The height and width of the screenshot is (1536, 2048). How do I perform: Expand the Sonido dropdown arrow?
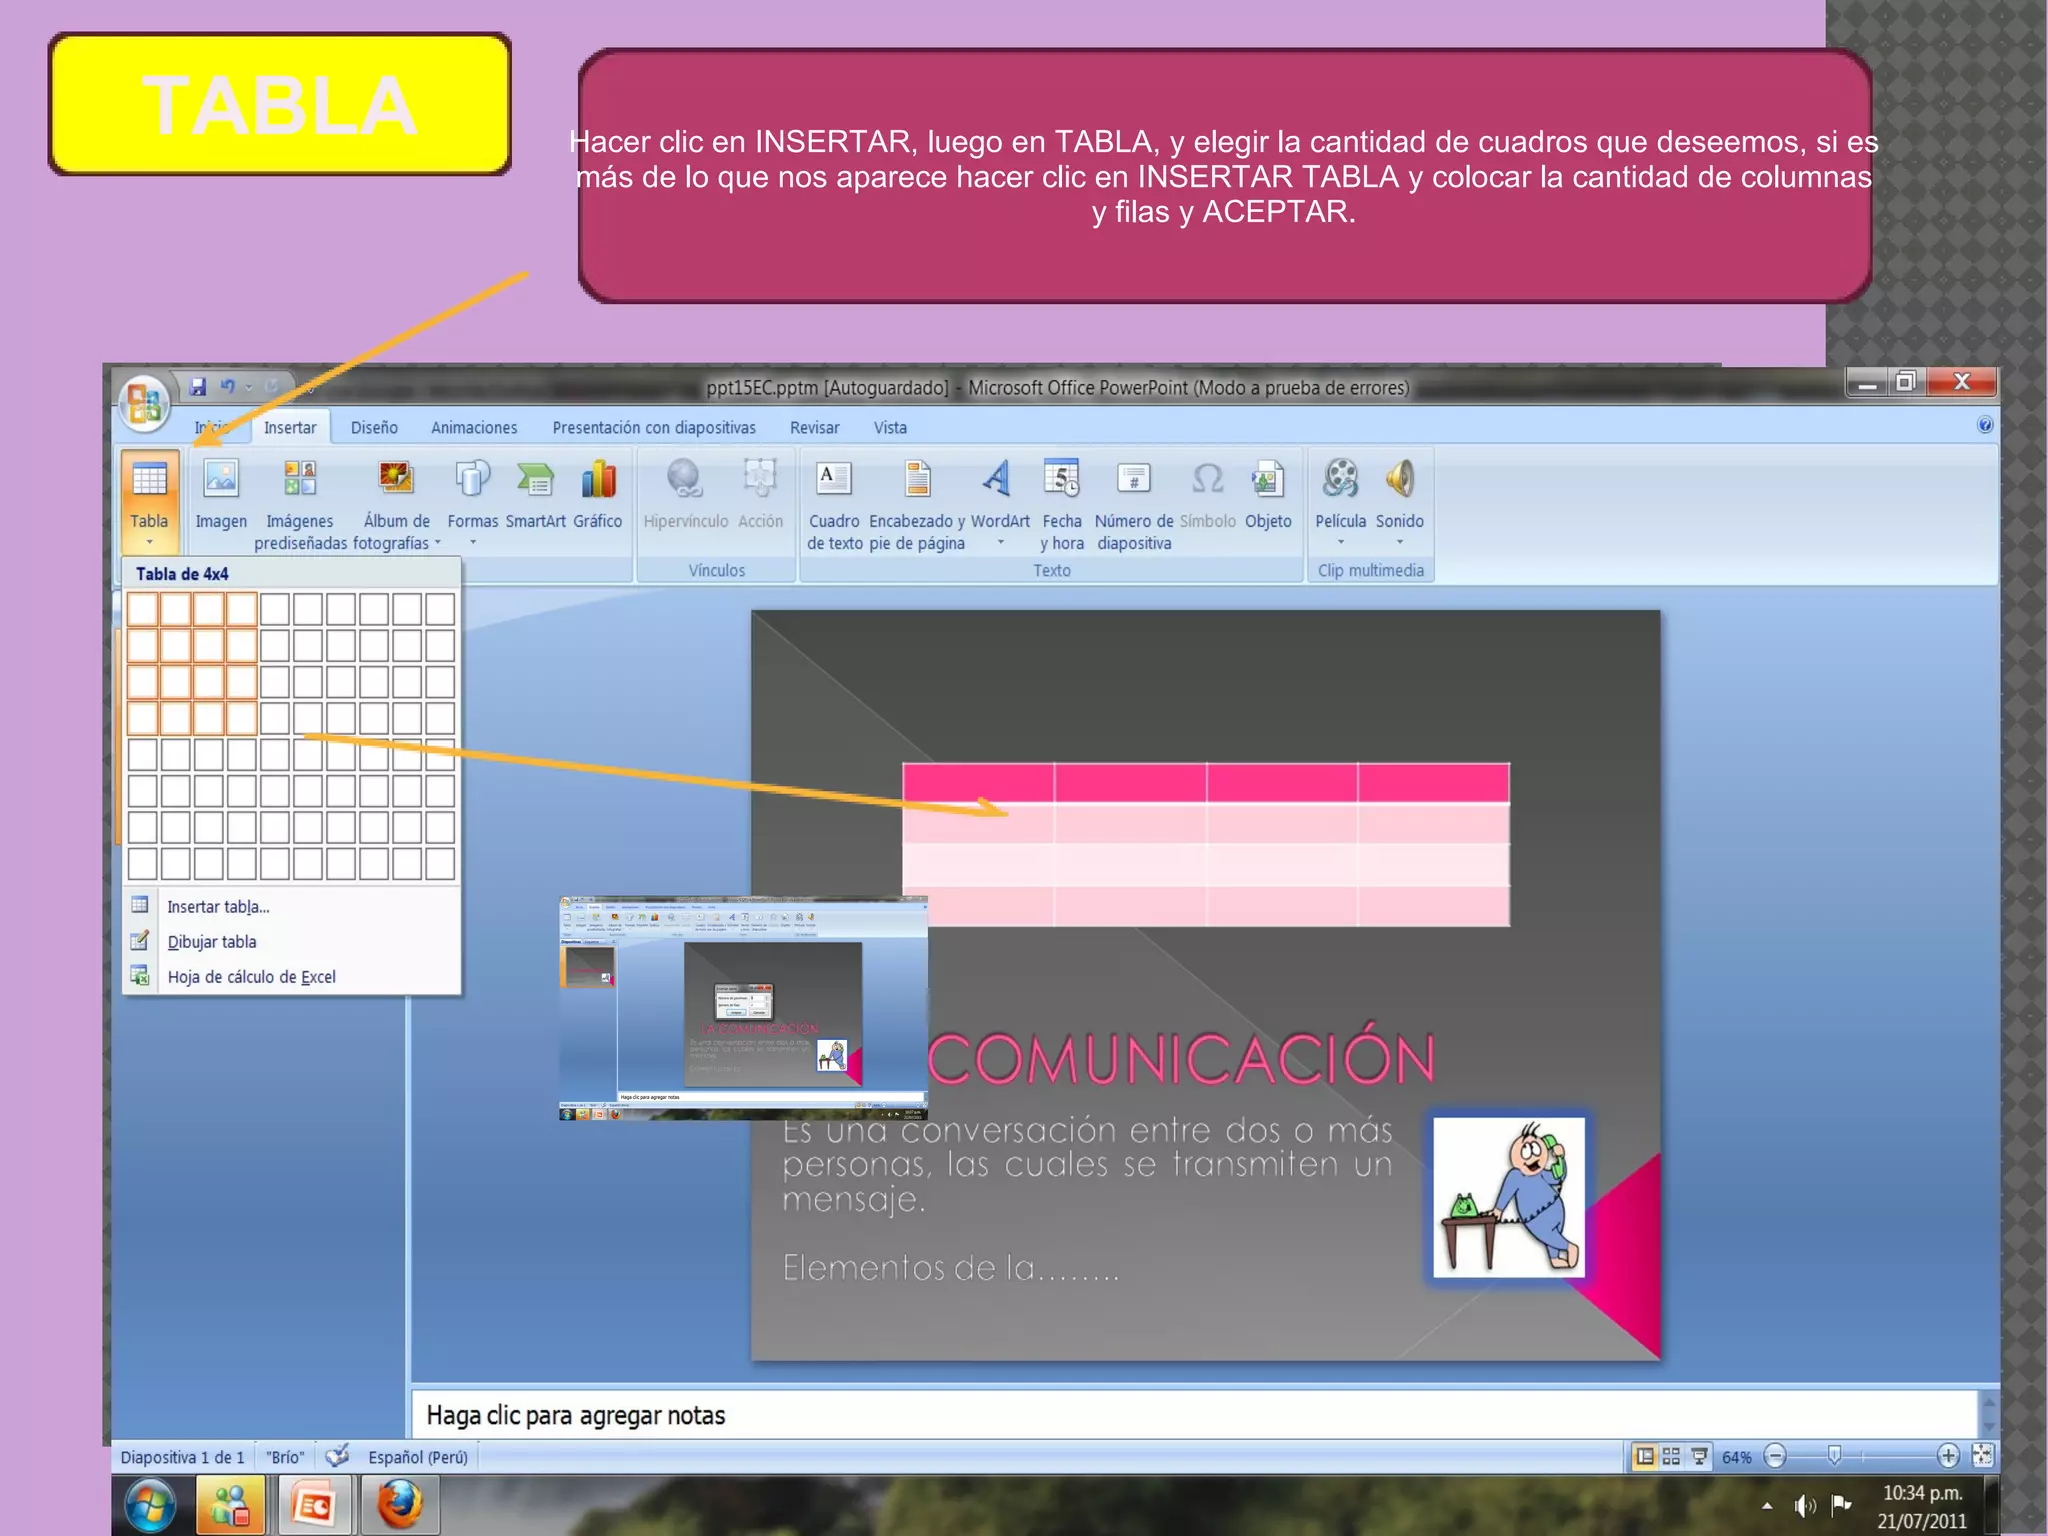click(1399, 543)
